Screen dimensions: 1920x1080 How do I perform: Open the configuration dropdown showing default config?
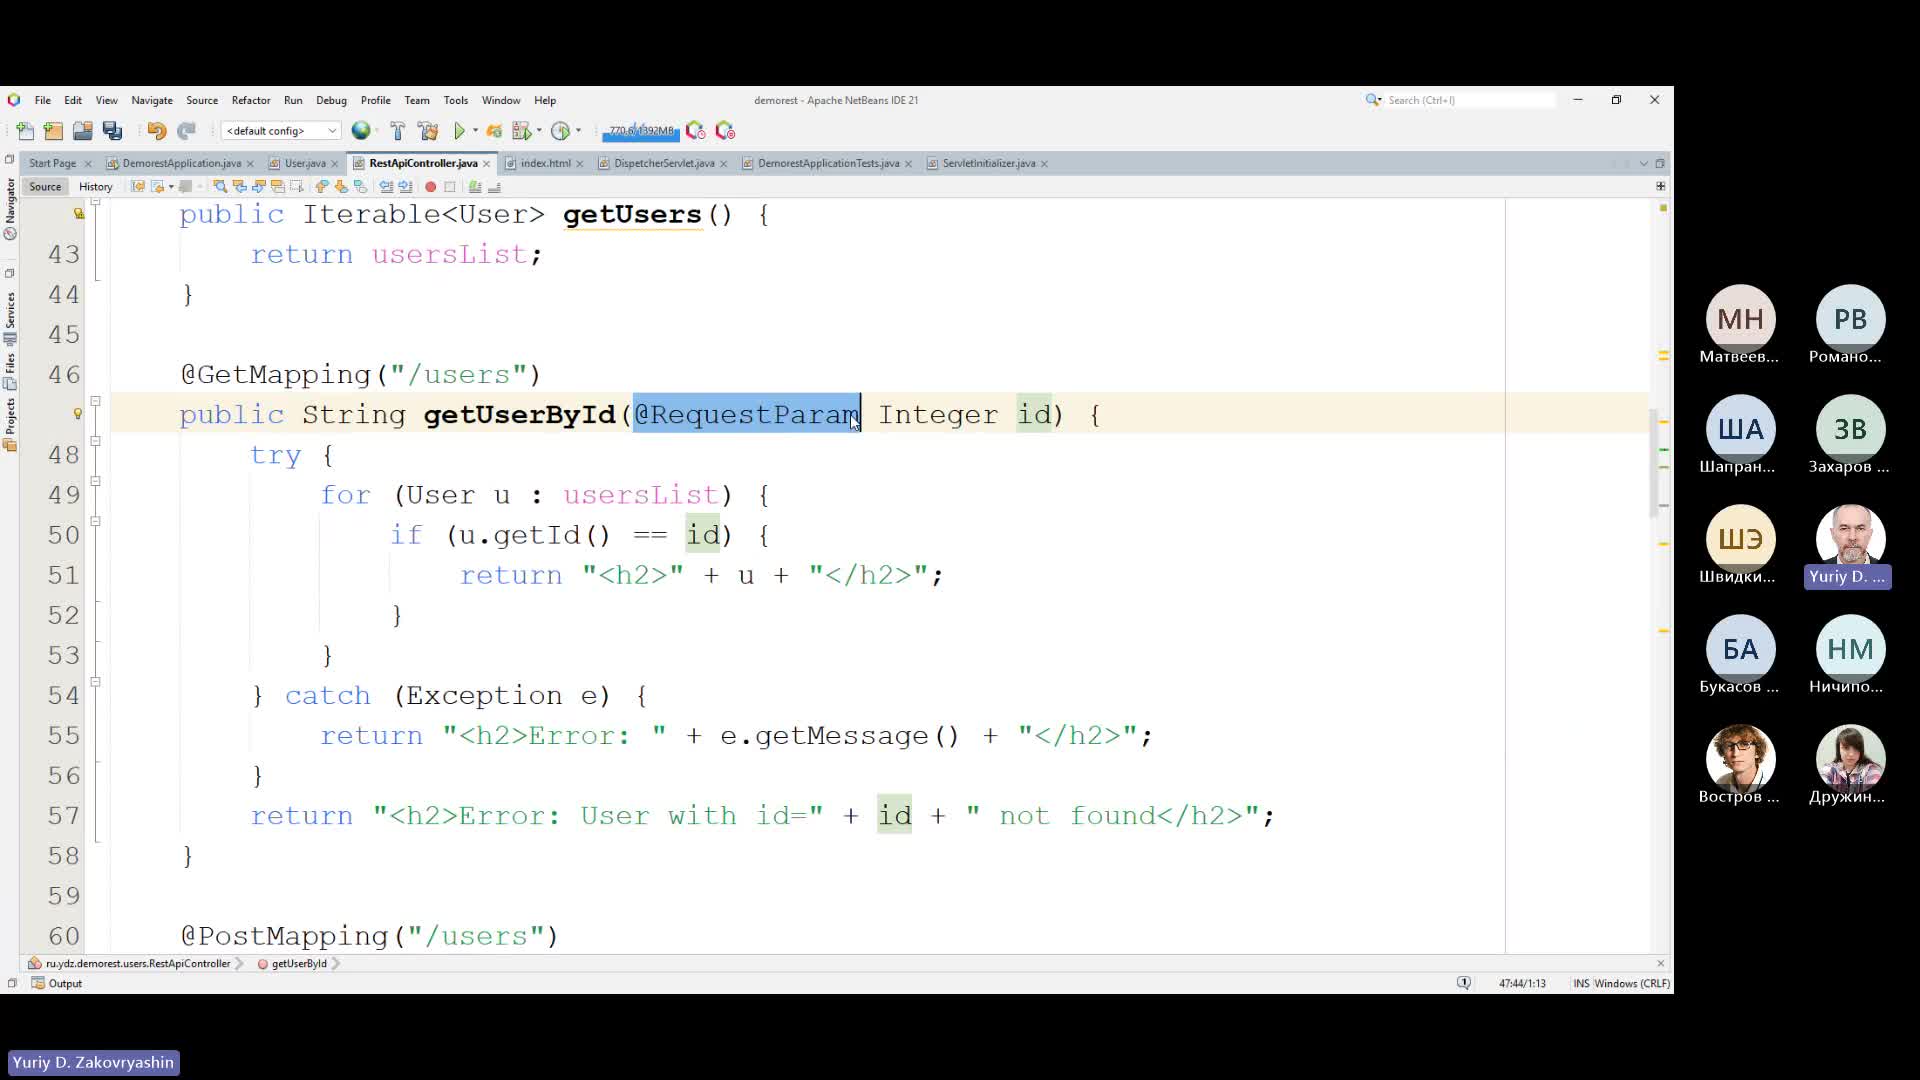pos(281,131)
